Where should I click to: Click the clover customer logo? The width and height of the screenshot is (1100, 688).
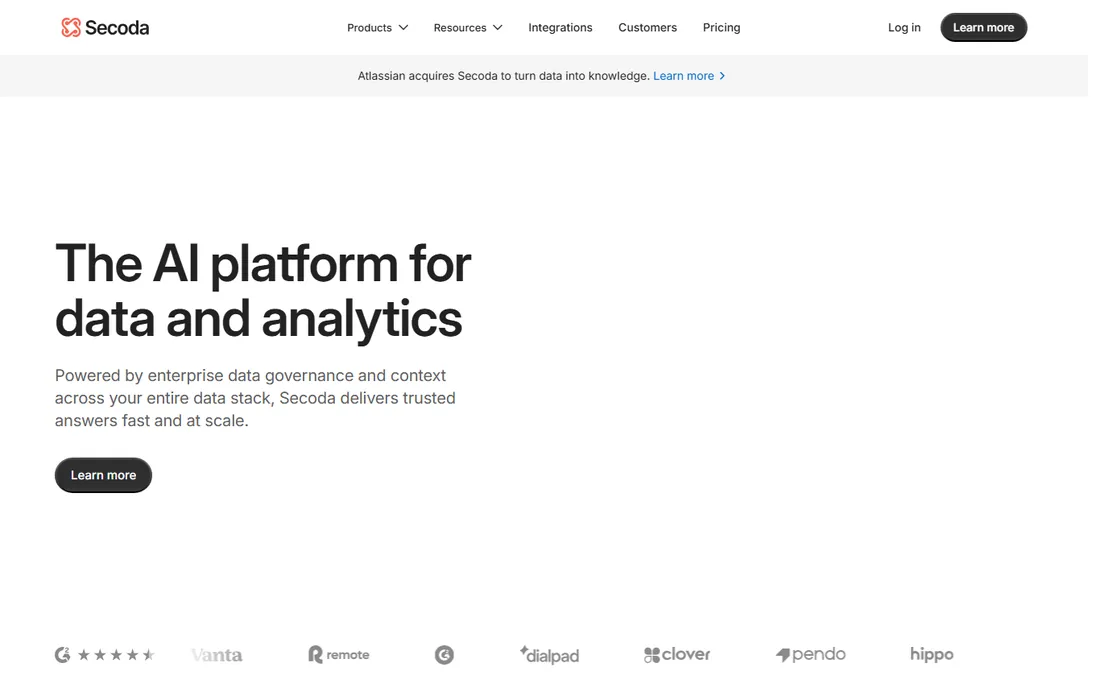coord(677,654)
